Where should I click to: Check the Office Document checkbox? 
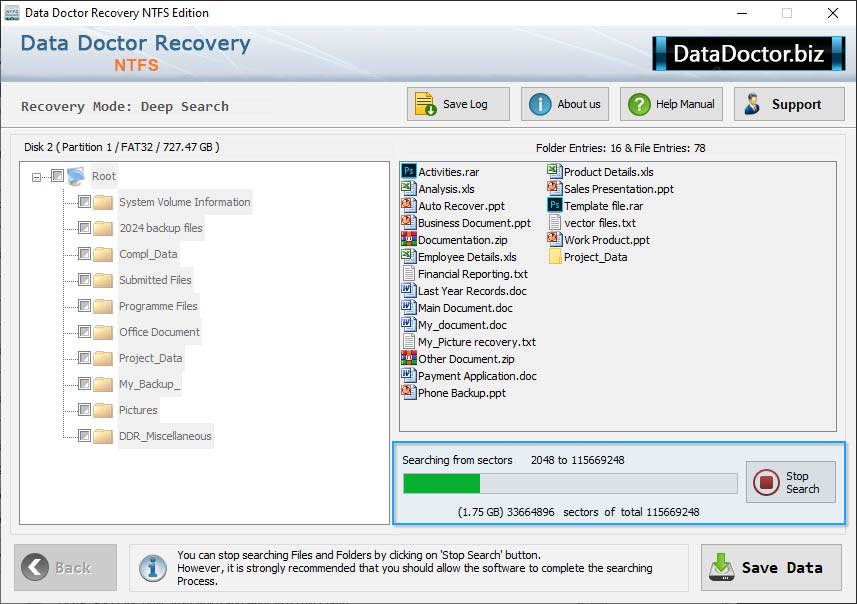(x=84, y=332)
